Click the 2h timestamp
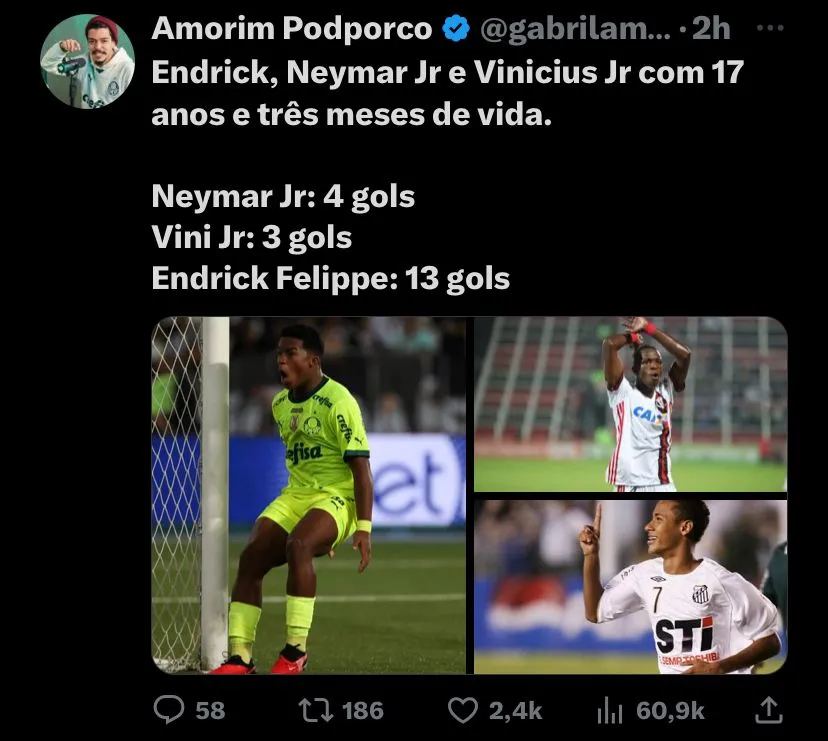This screenshot has height=741, width=828. click(711, 29)
